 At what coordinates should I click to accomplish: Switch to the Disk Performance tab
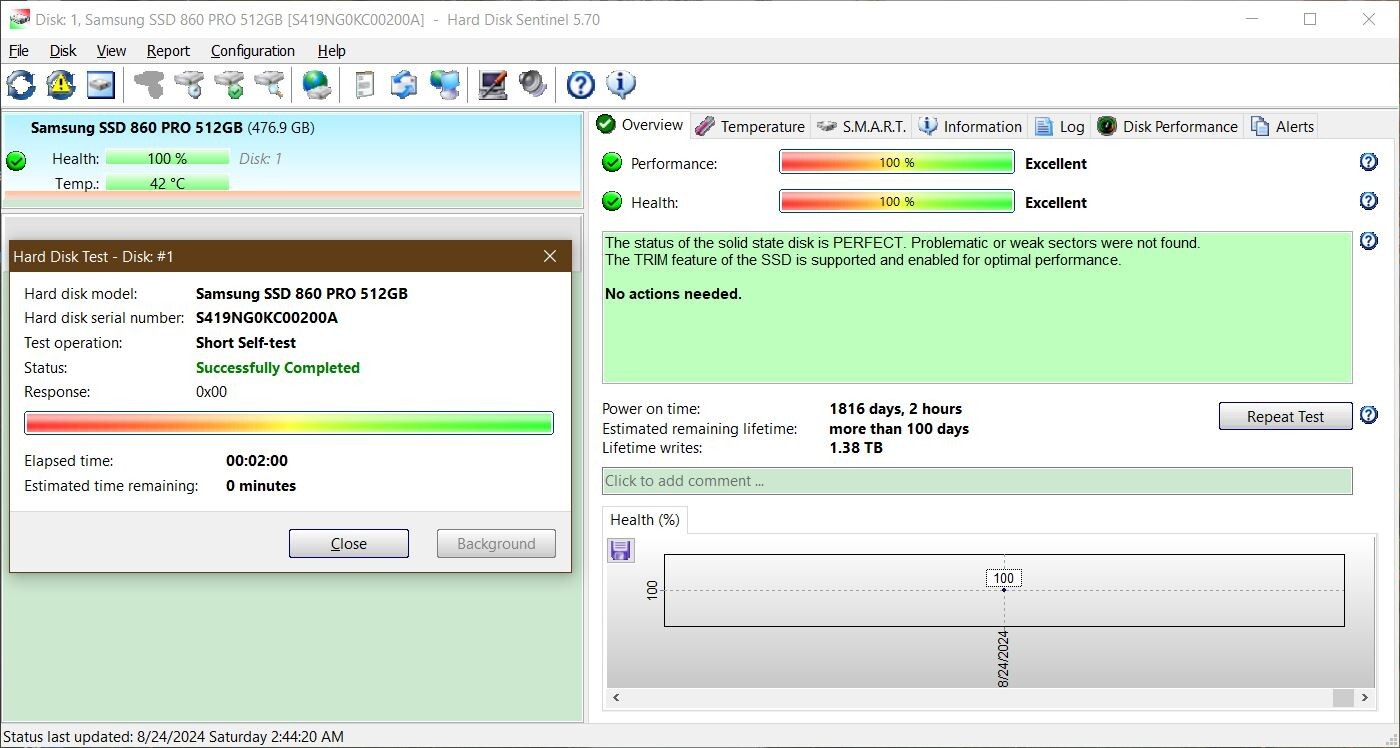click(1168, 126)
